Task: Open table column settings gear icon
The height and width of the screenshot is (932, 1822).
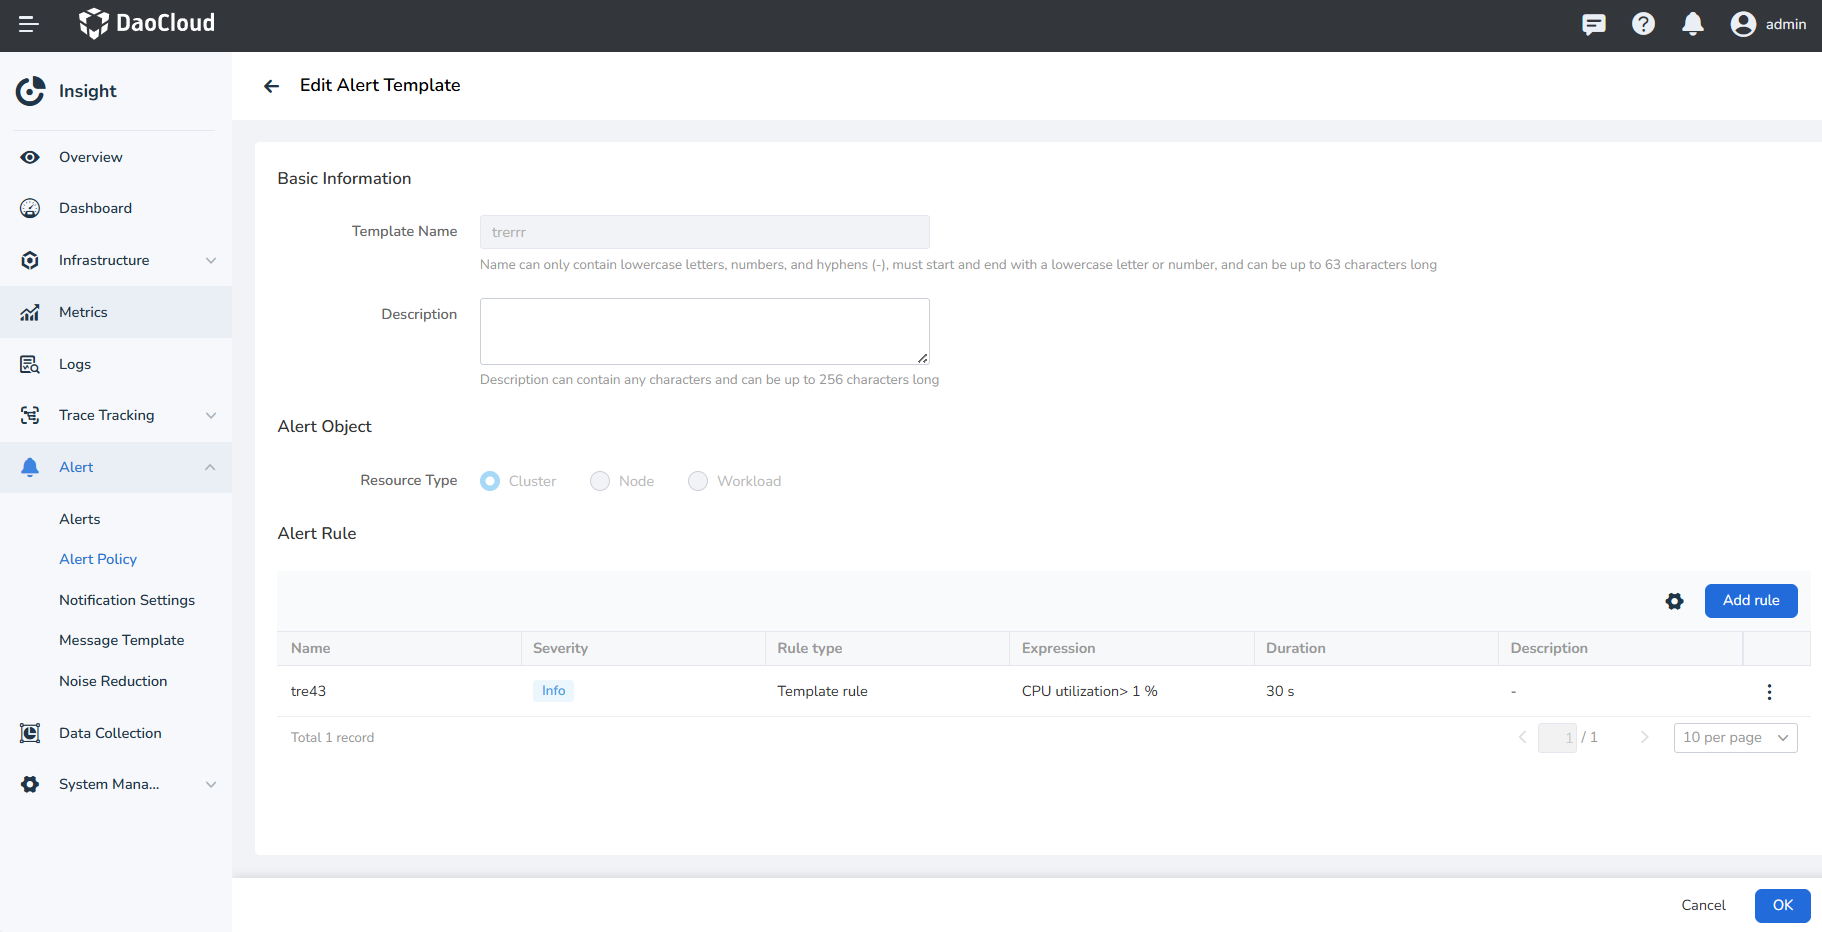Action: [x=1674, y=601]
